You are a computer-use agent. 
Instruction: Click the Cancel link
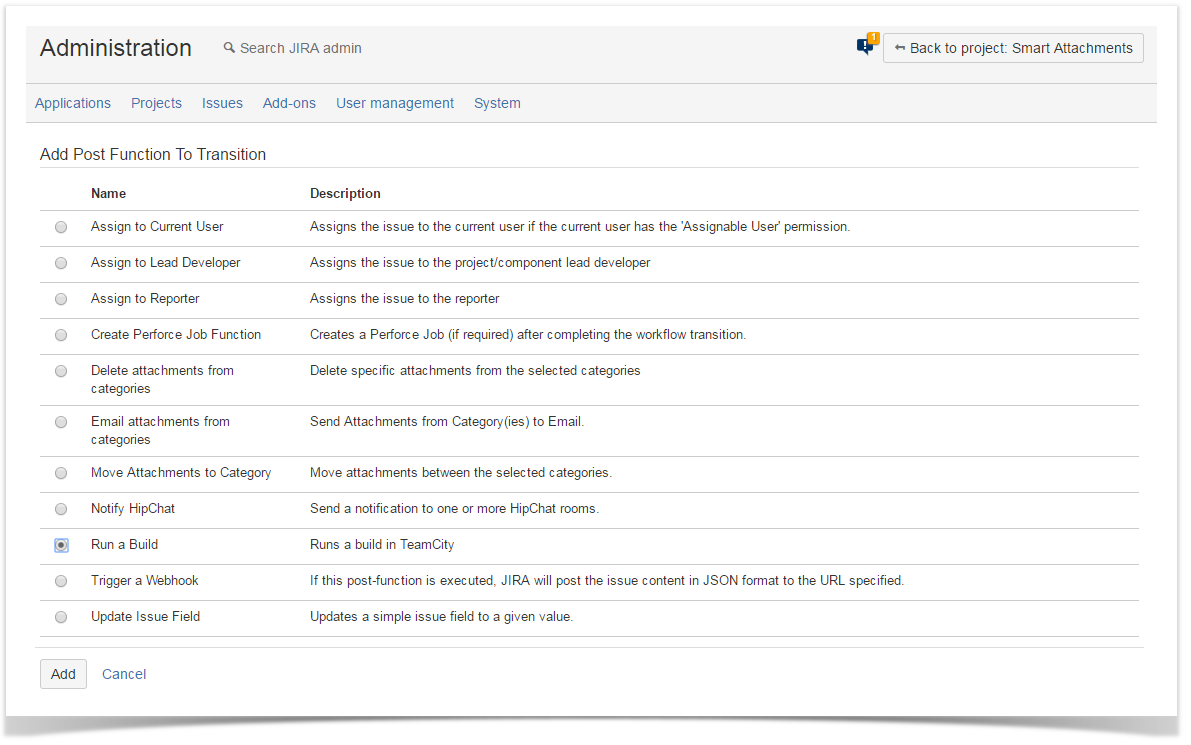tap(124, 674)
